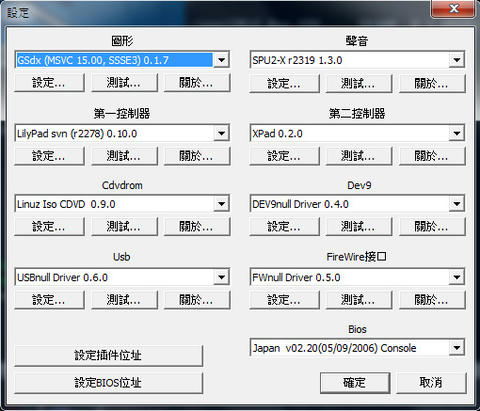The image size is (480, 411).
Task: Expand the 第二控制器 XPad dropdown
Action: (456, 134)
